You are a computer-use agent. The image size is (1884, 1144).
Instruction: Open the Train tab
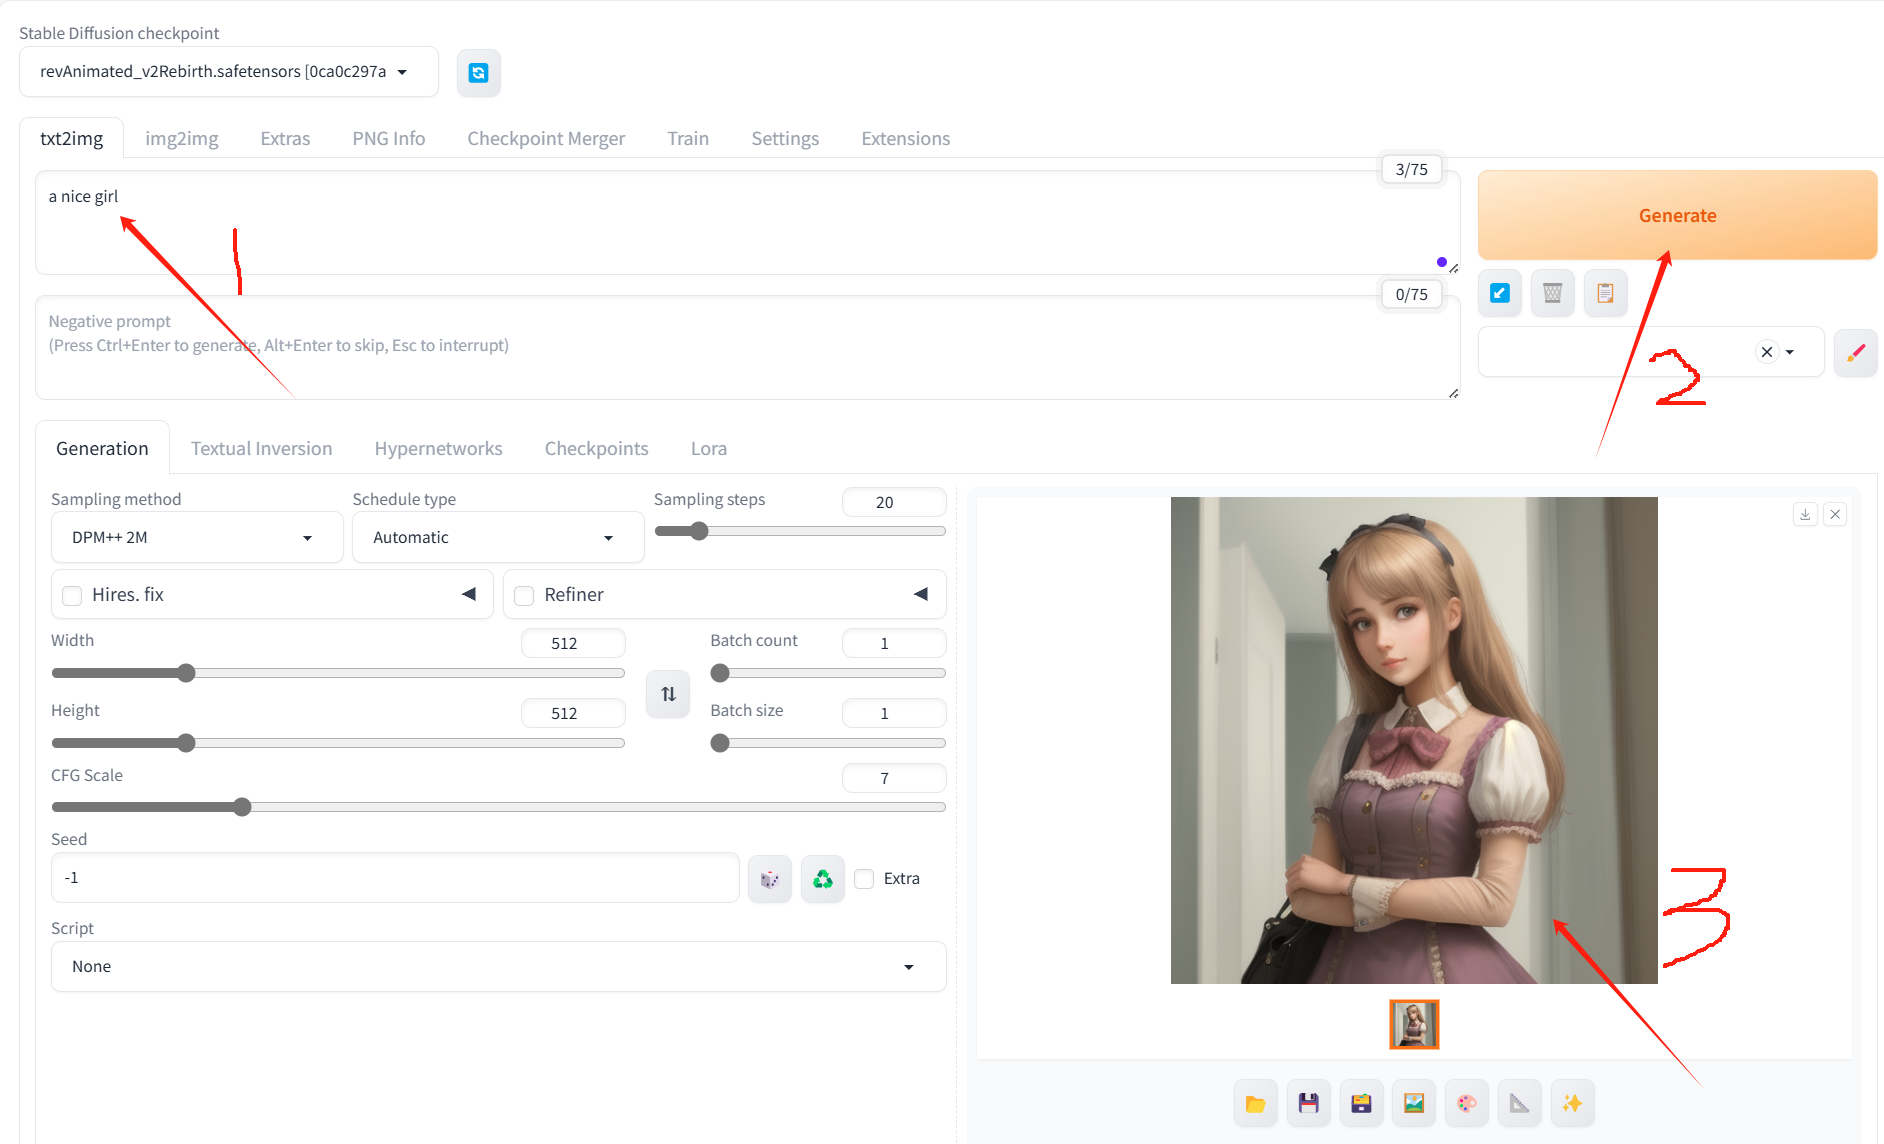tap(688, 139)
